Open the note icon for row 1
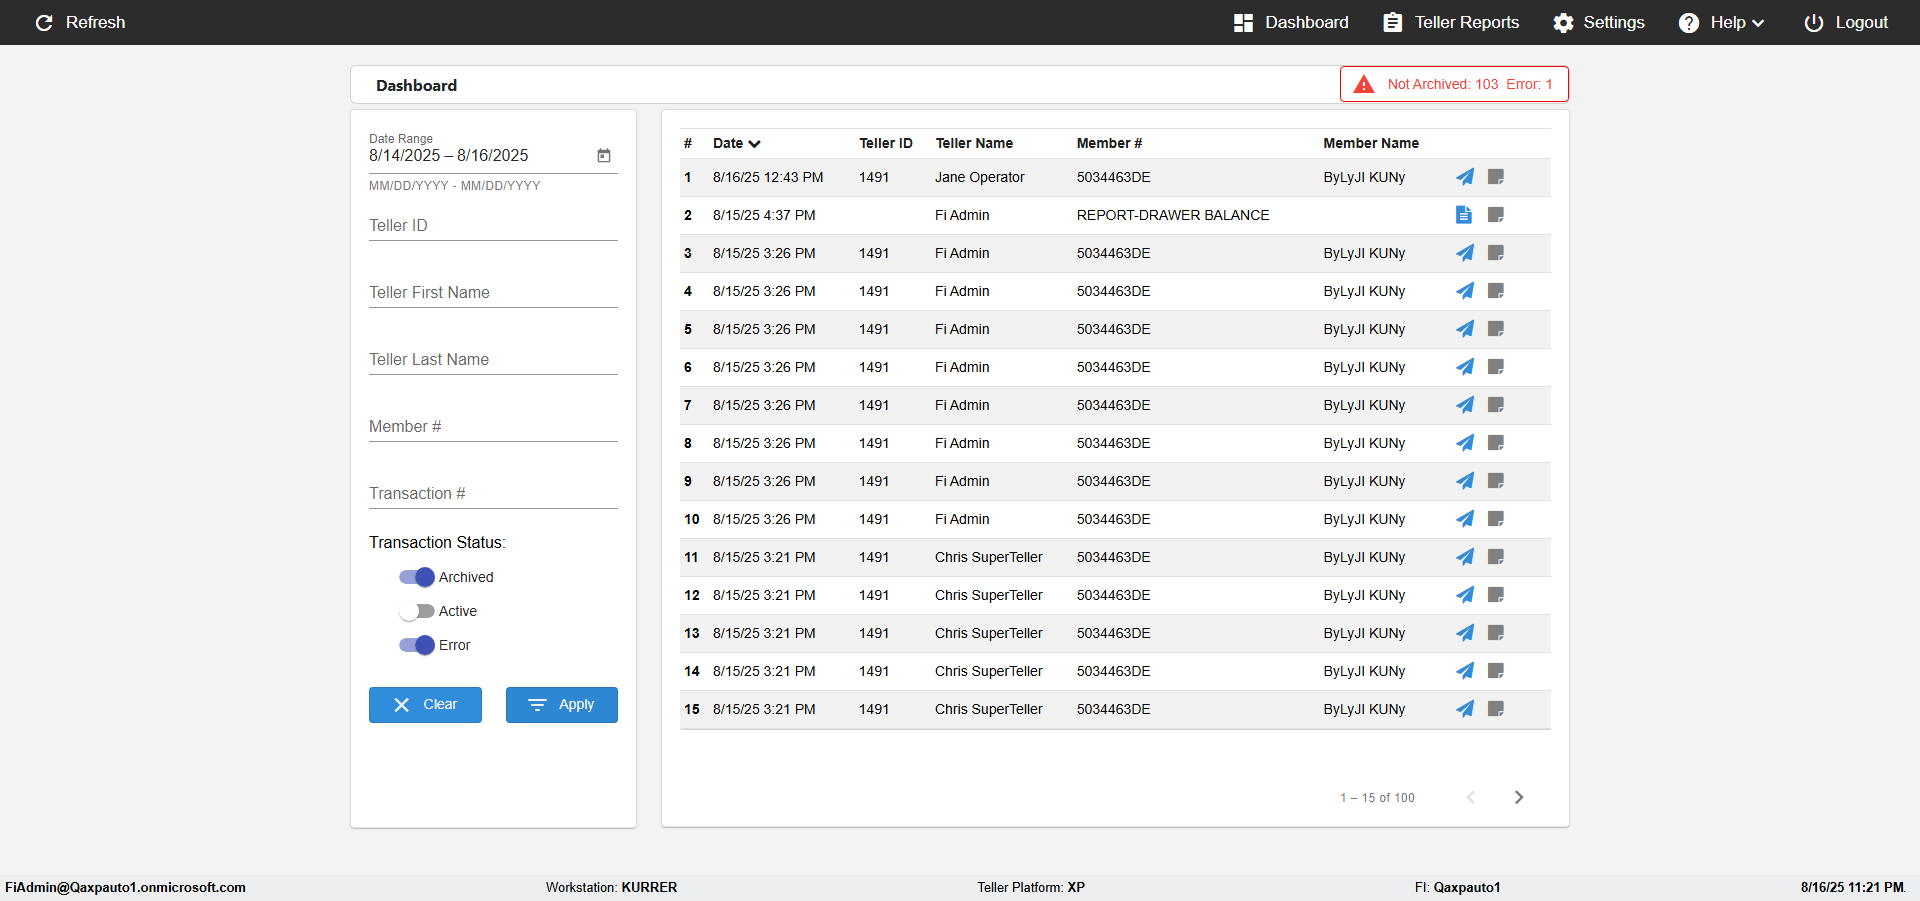 (1496, 177)
